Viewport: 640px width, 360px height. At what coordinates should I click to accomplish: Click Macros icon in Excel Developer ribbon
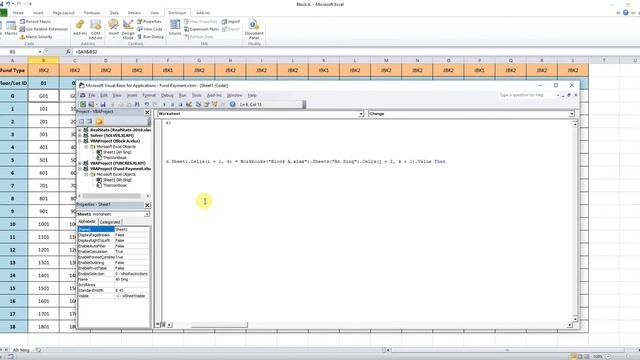[x=11, y=29]
